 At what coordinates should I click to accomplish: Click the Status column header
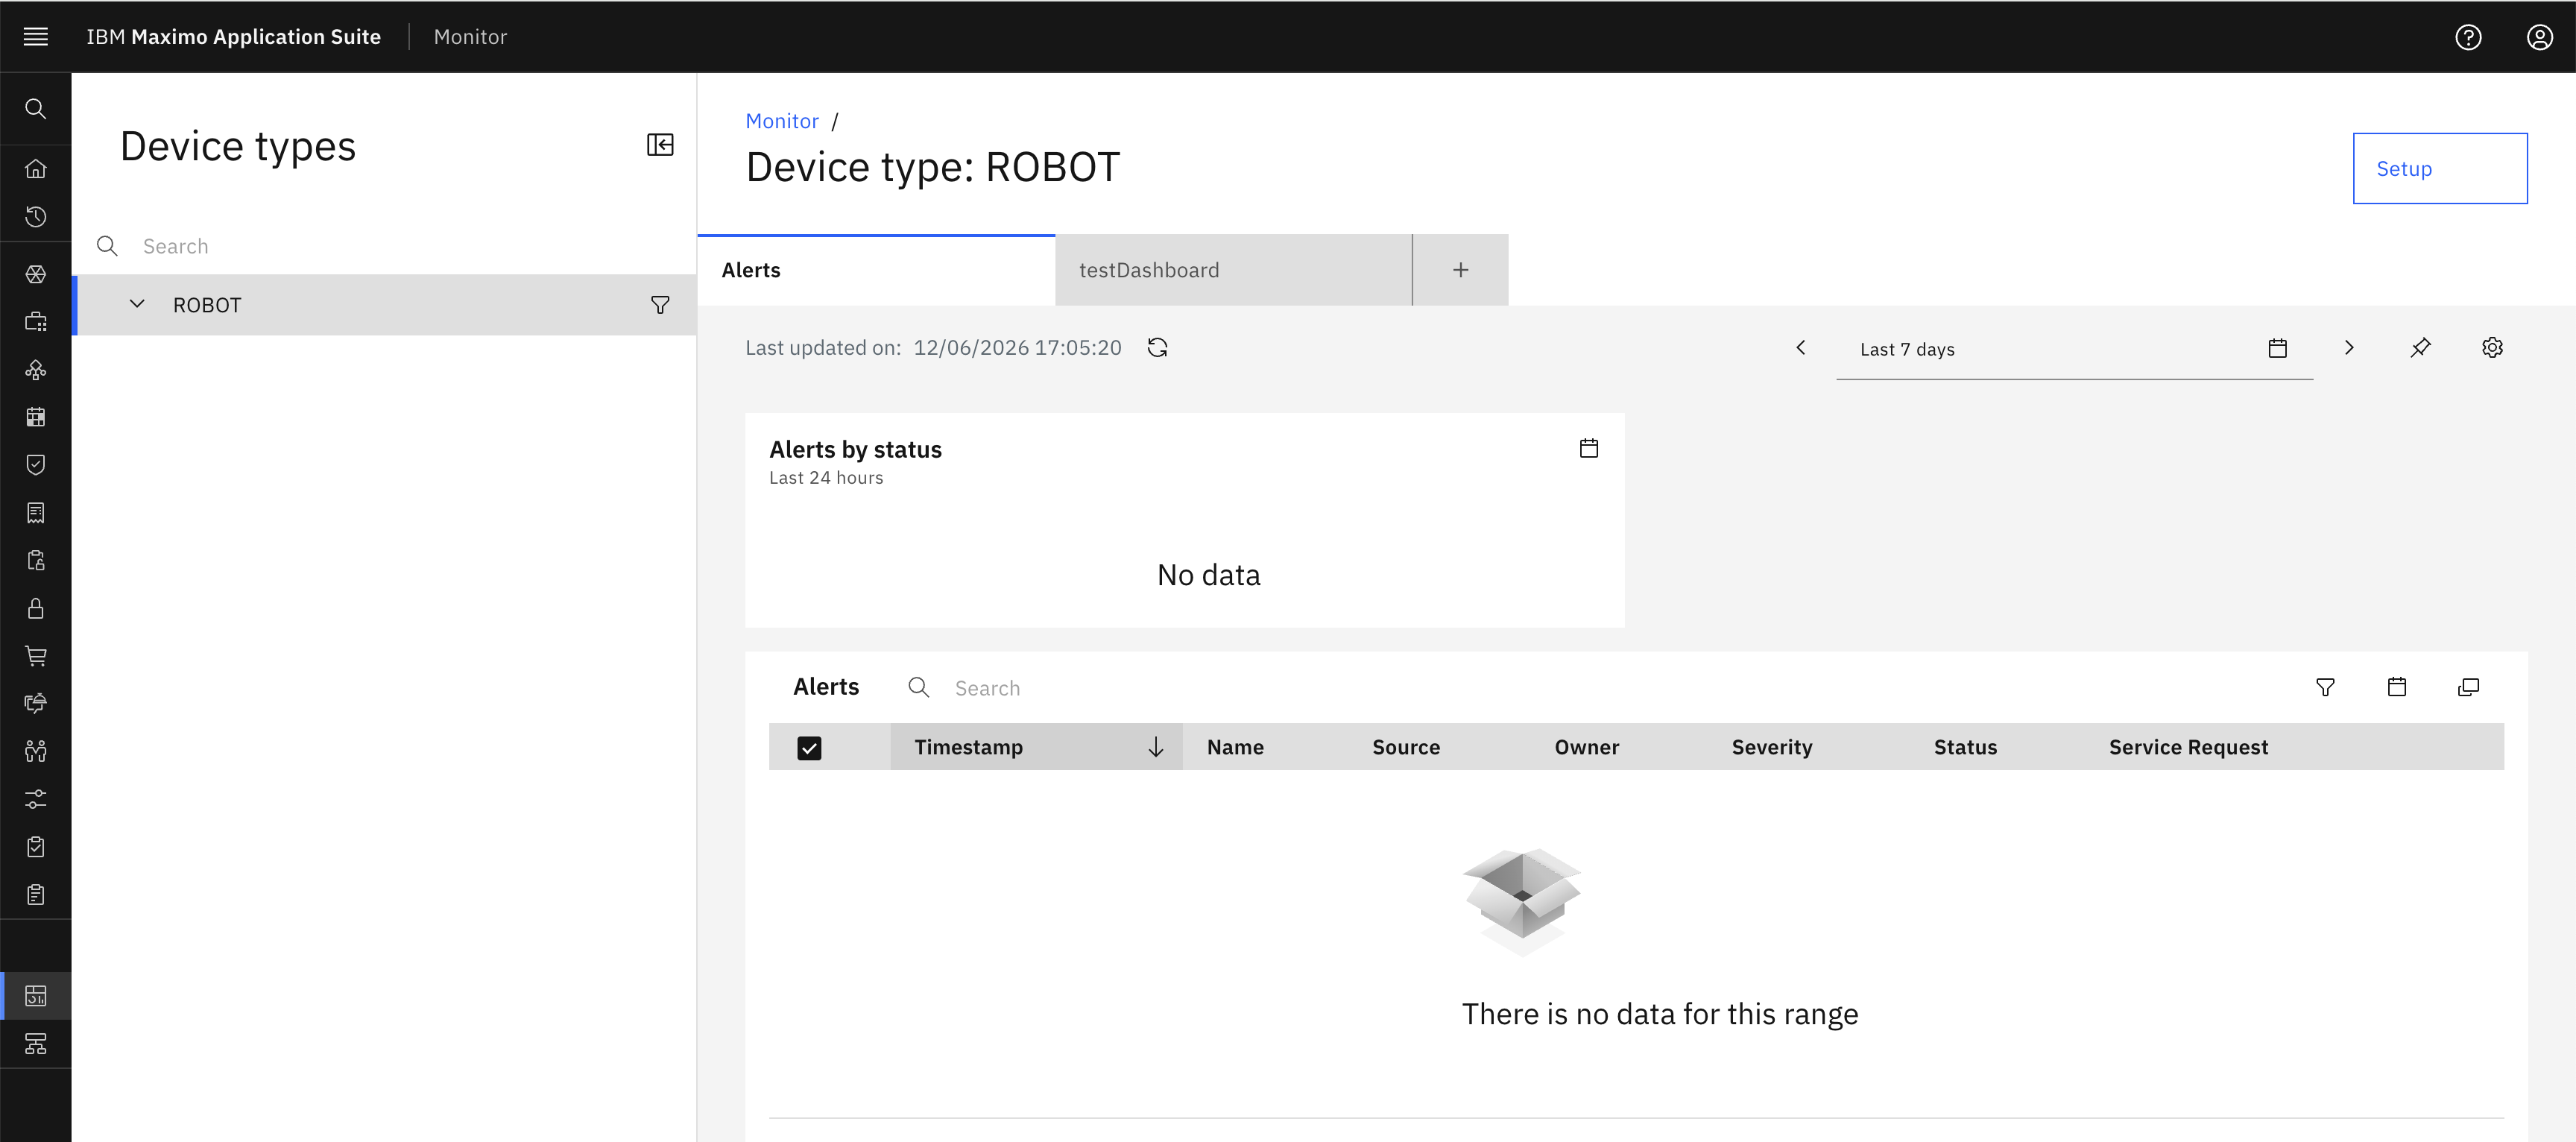click(1965, 747)
